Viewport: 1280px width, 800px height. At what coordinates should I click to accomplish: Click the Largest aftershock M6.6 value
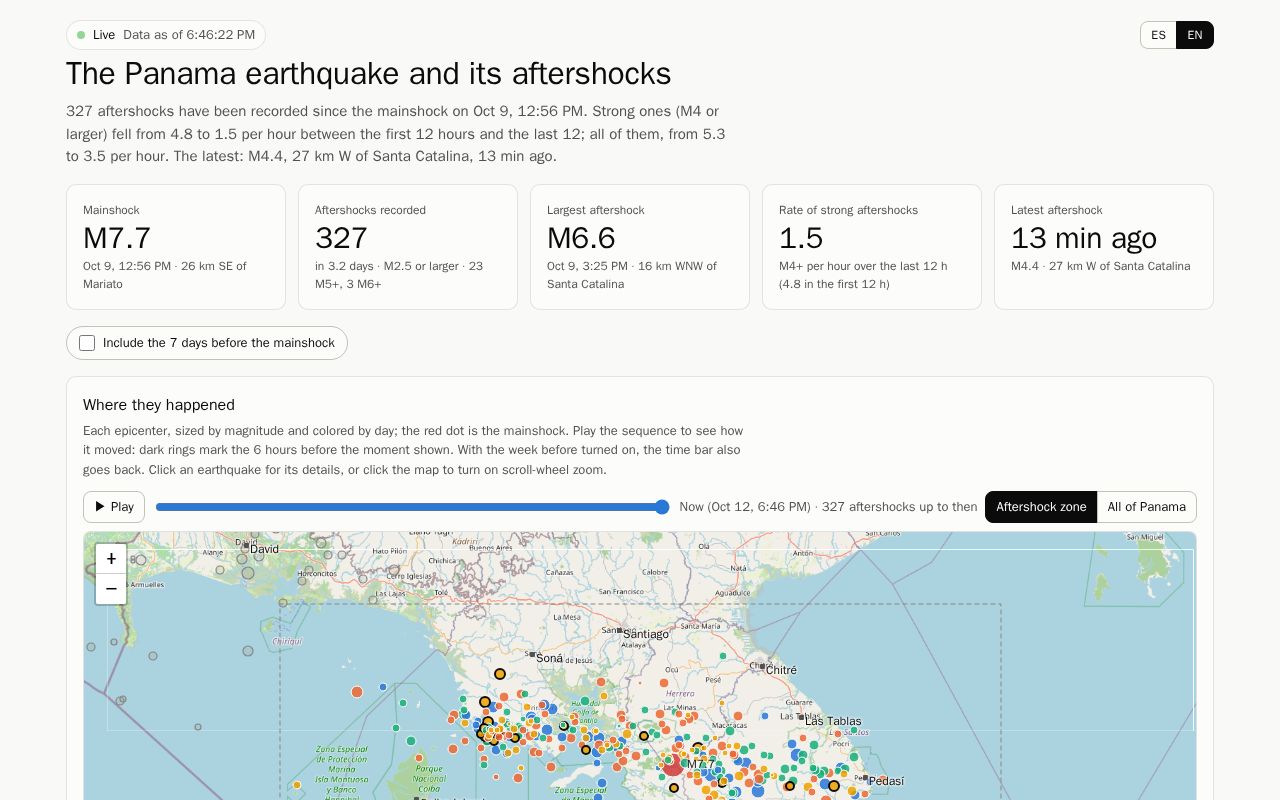(x=581, y=238)
